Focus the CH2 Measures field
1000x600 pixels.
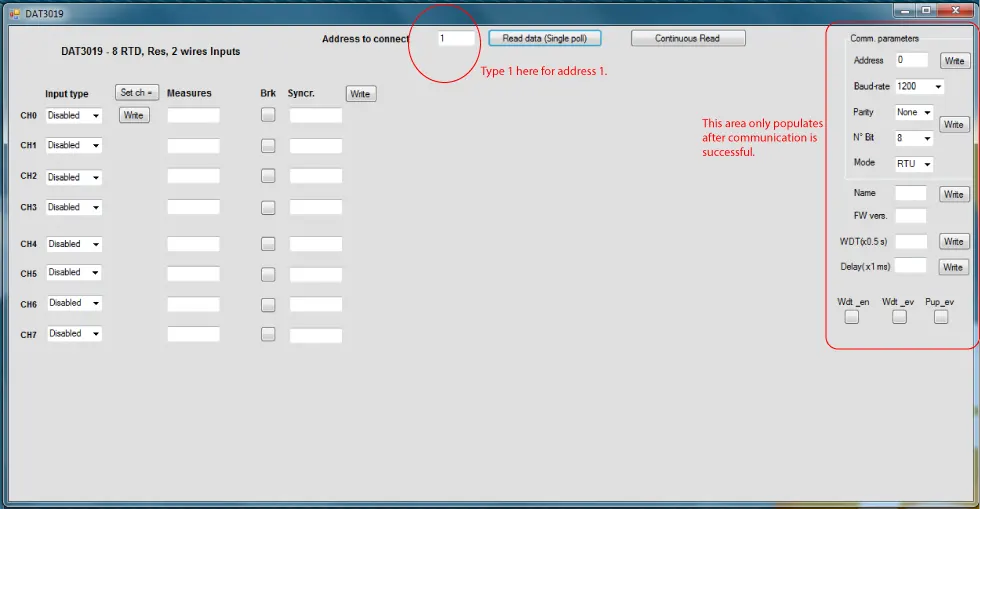193,176
